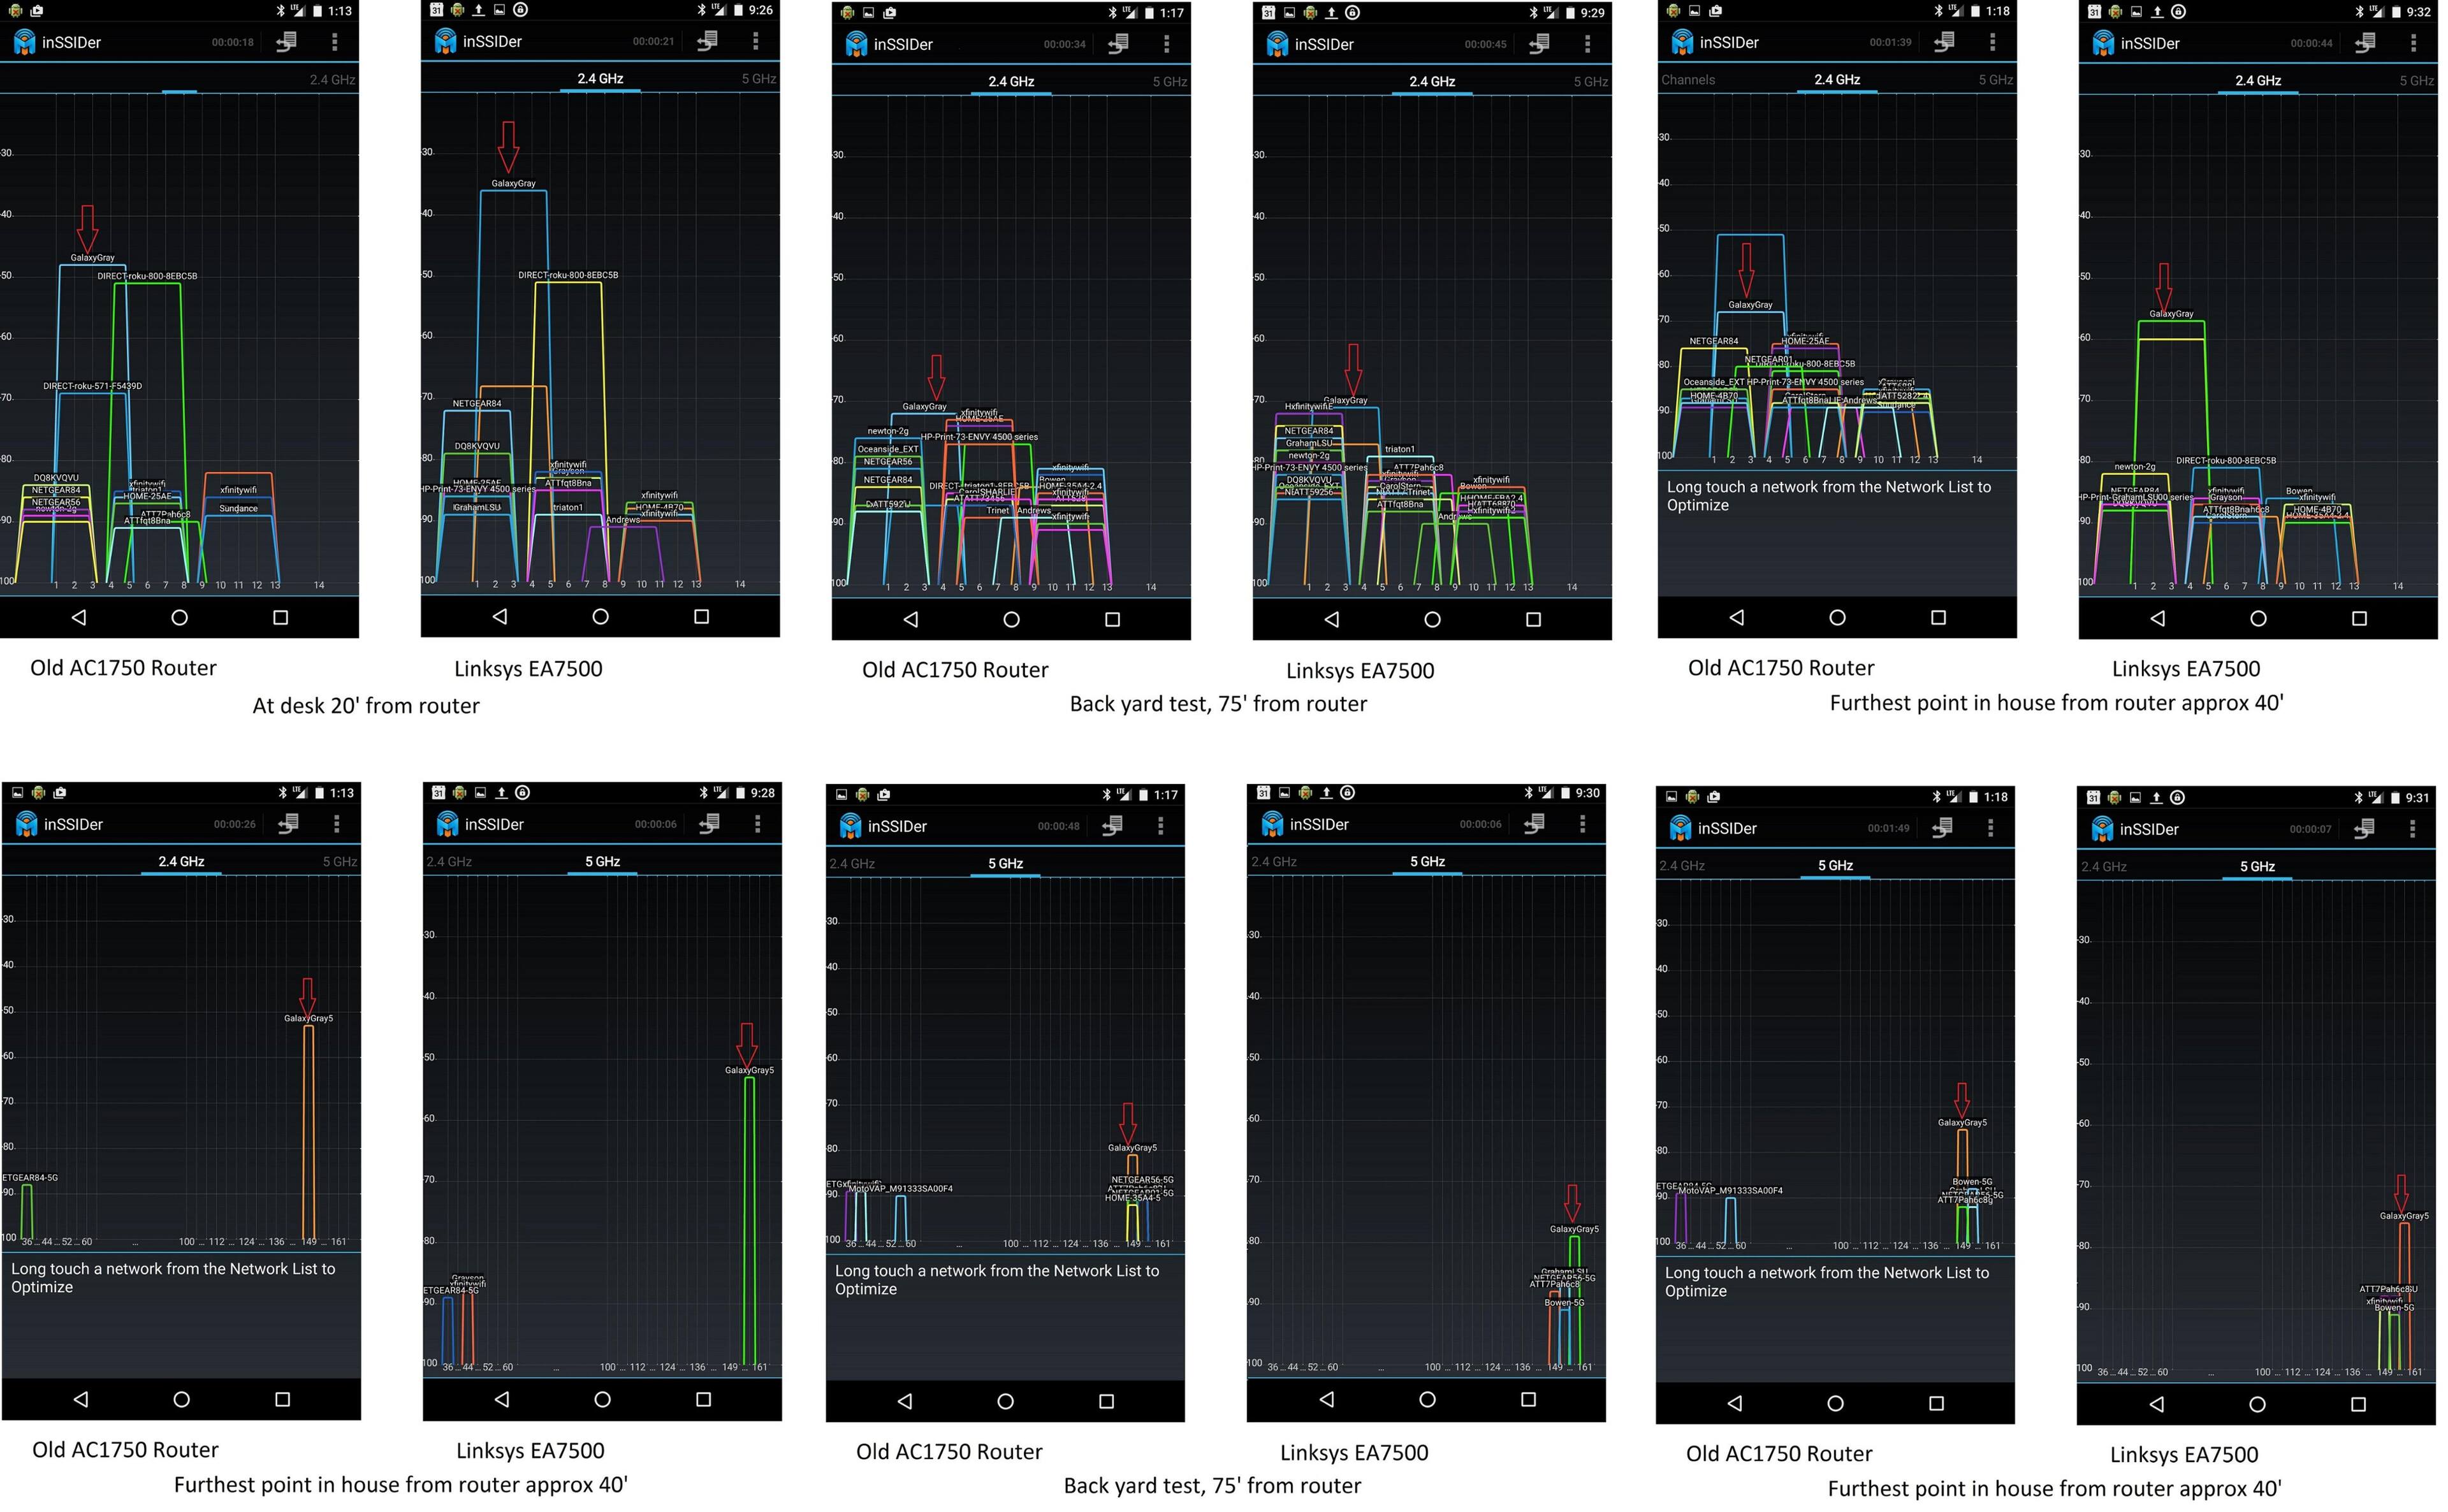Open three-dot menu beside timer 00:01:49
Image resolution: width=2448 pixels, height=1512 pixels.
pos(1990,828)
